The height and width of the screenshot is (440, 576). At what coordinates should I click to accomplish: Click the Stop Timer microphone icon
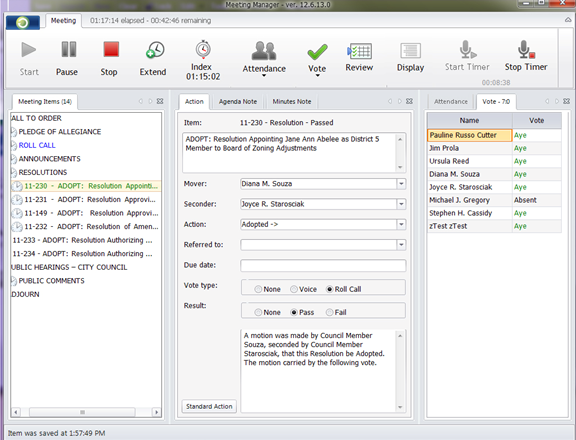point(526,50)
